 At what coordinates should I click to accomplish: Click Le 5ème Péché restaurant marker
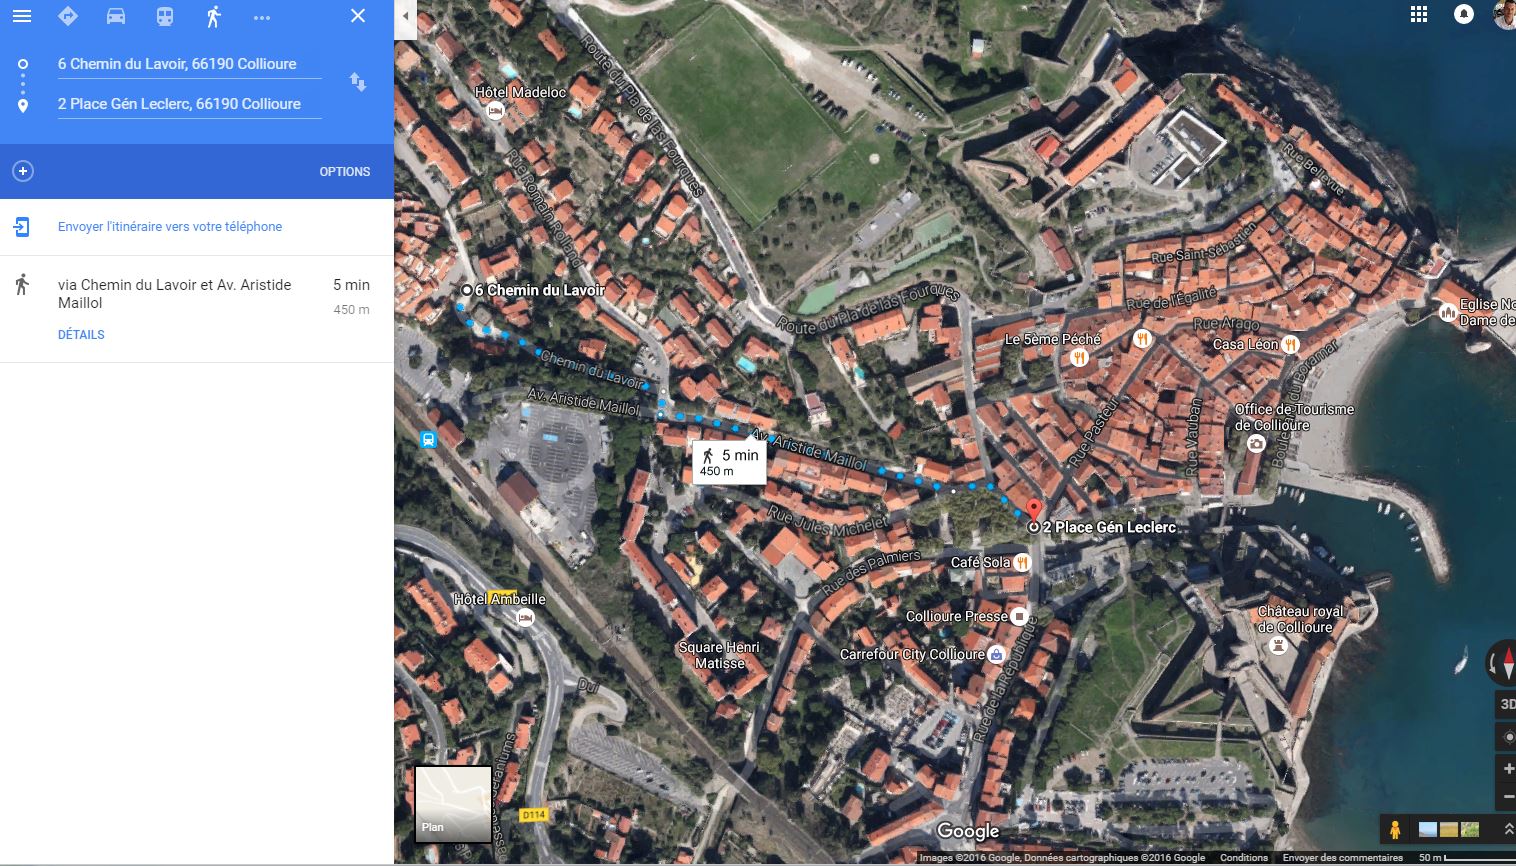pos(1078,358)
